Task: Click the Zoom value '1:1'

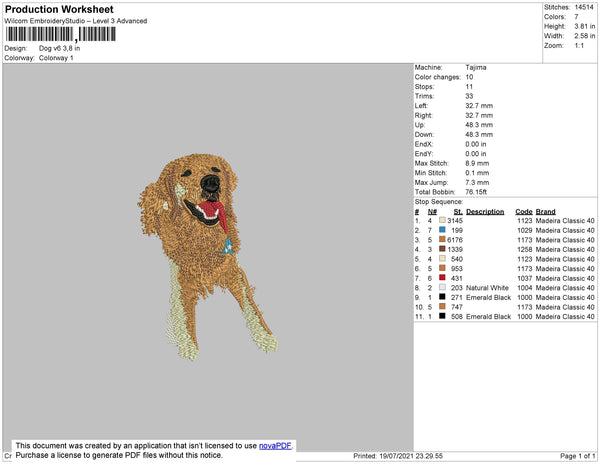Action: (579, 46)
